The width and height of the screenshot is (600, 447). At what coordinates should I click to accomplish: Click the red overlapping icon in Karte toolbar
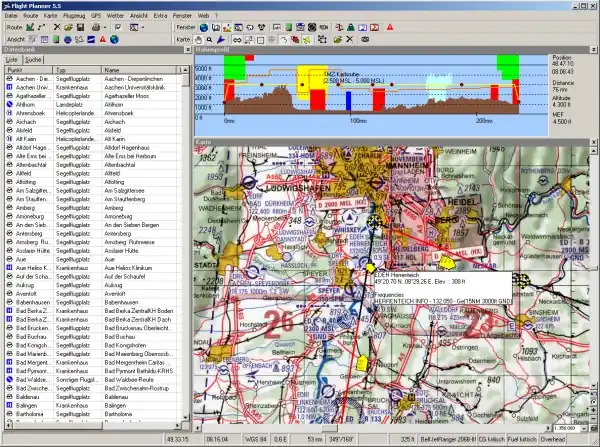click(295, 39)
